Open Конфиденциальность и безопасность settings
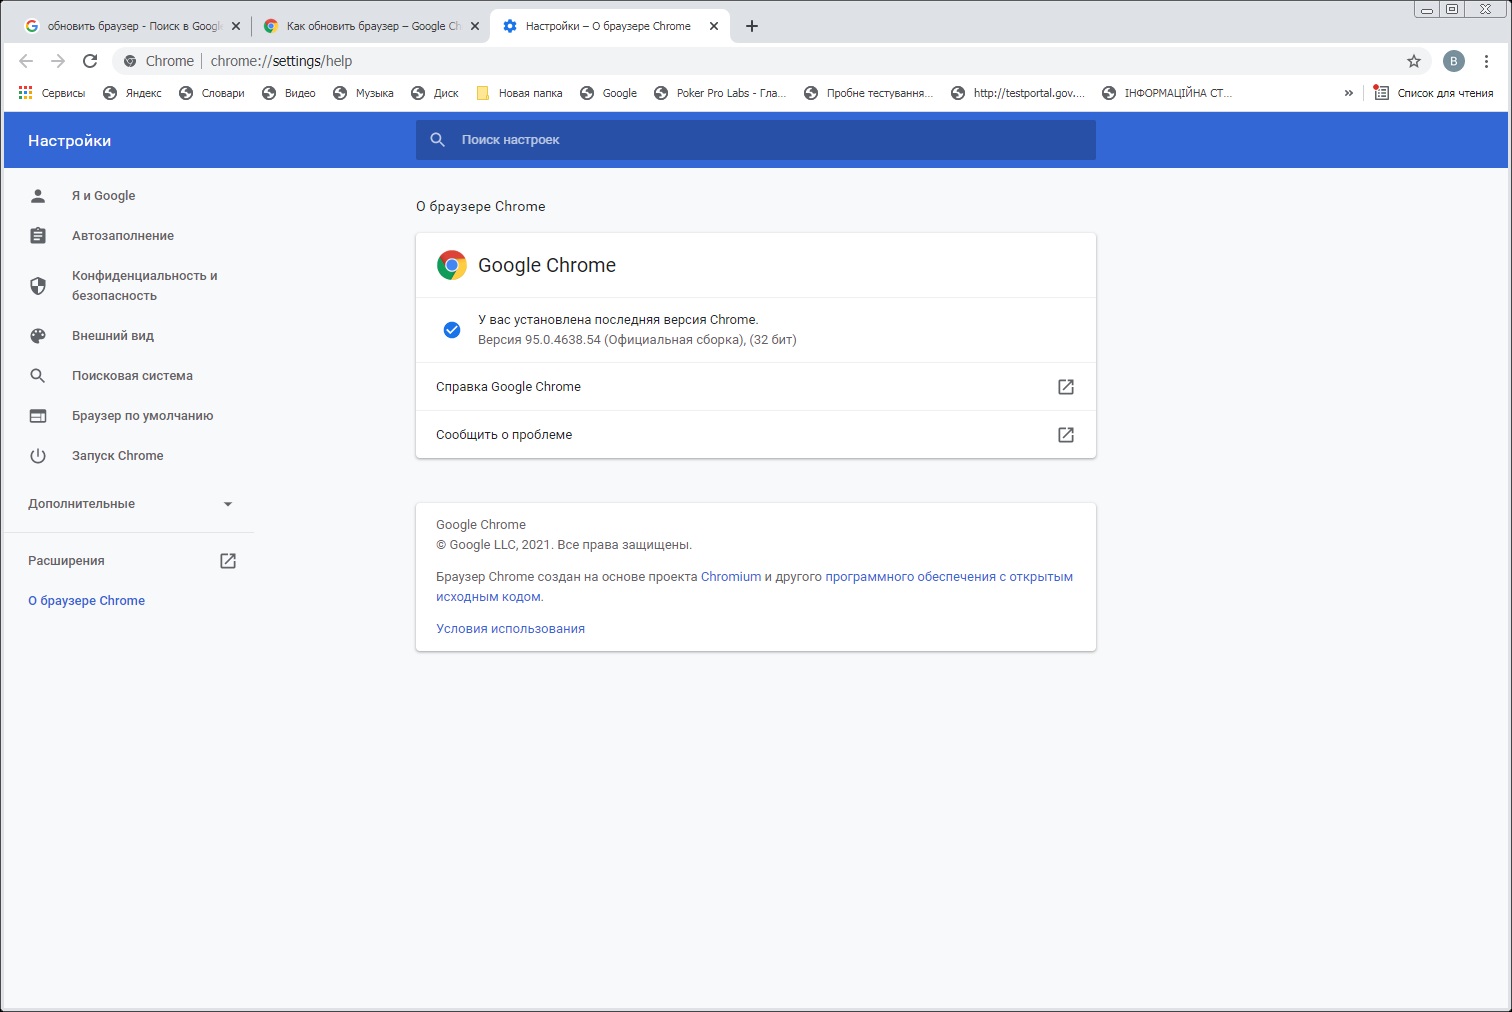 [144, 286]
